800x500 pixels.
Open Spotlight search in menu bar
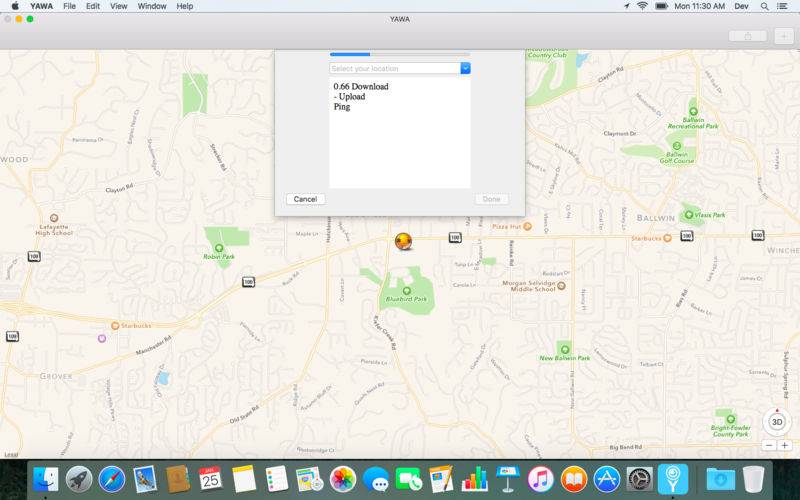coord(764,6)
